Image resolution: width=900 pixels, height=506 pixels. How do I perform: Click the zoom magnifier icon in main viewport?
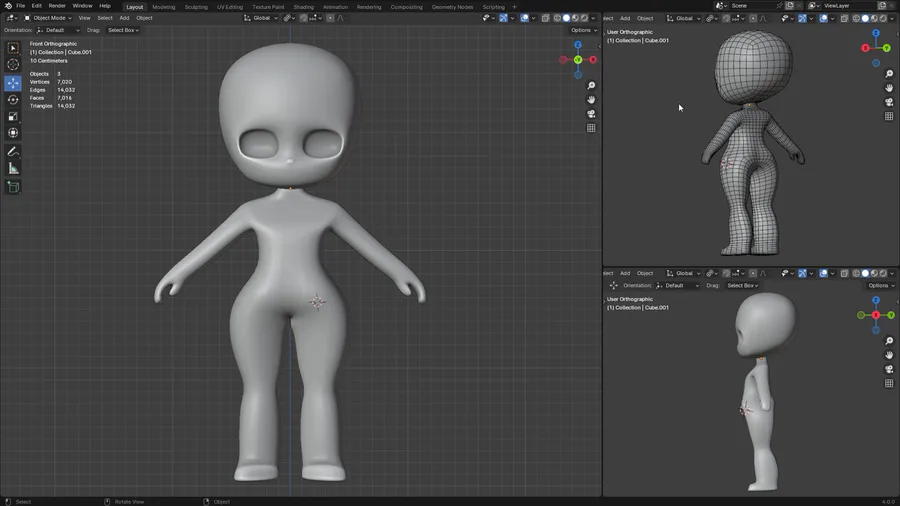(x=591, y=85)
